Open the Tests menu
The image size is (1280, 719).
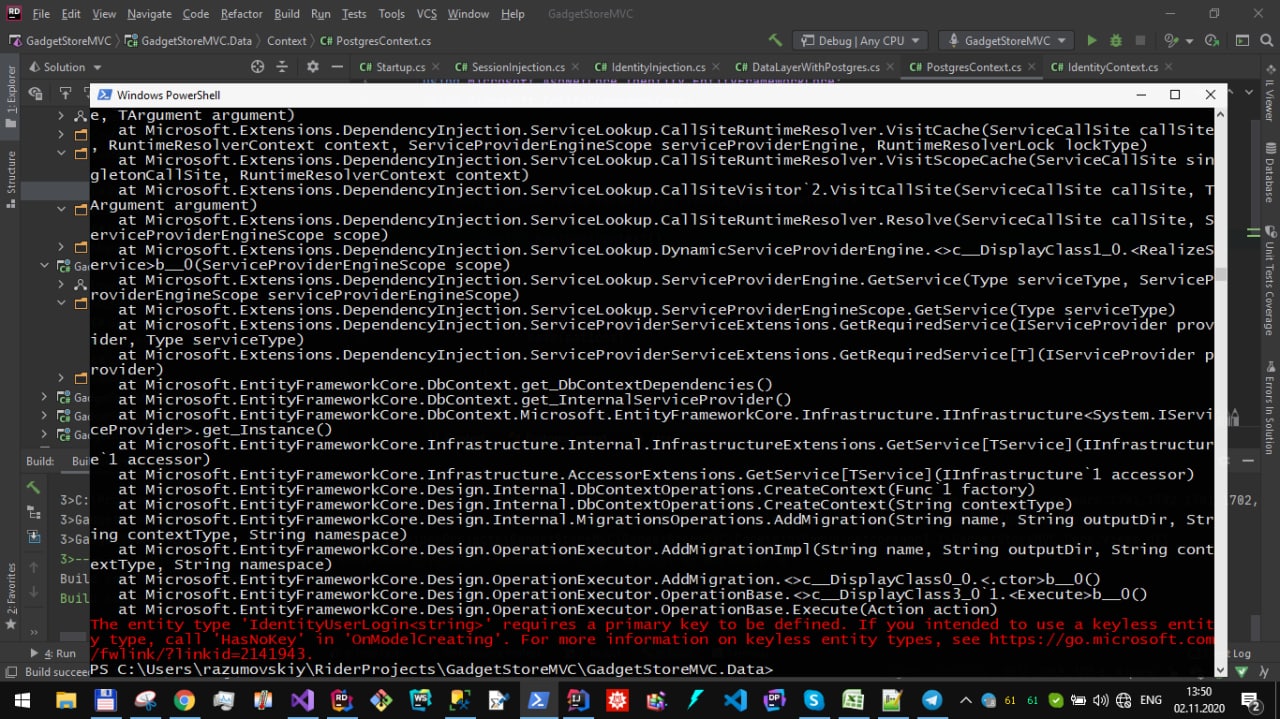[354, 14]
